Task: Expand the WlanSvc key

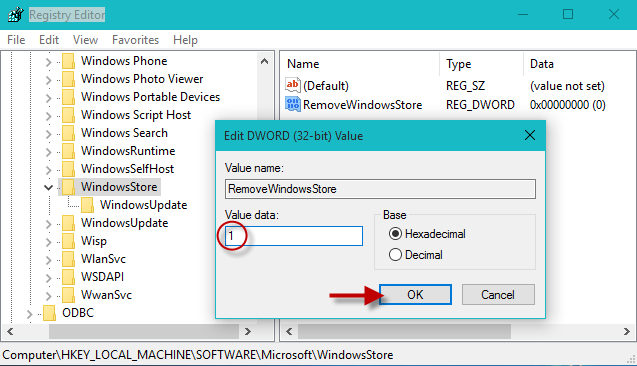Action: point(48,260)
